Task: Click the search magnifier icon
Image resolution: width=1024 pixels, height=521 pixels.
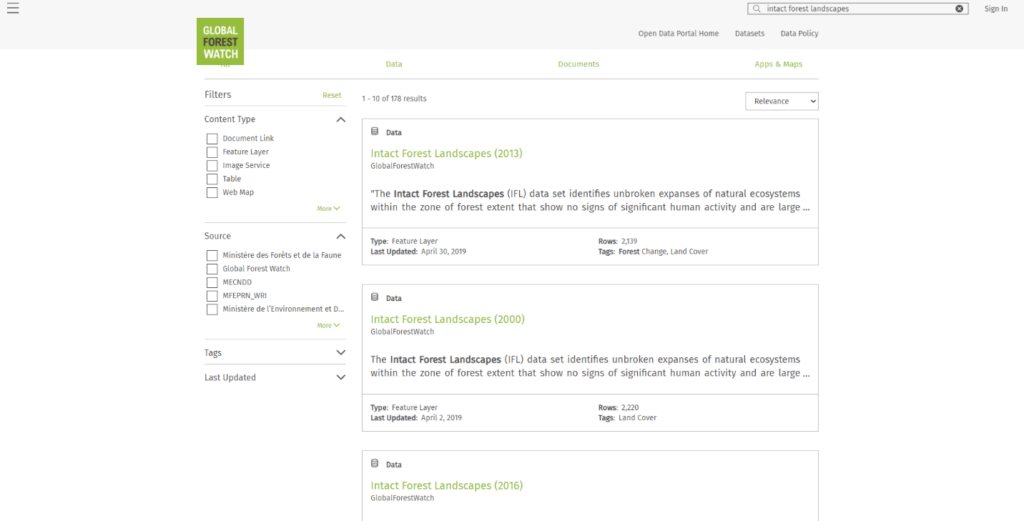Action: pyautogui.click(x=756, y=9)
